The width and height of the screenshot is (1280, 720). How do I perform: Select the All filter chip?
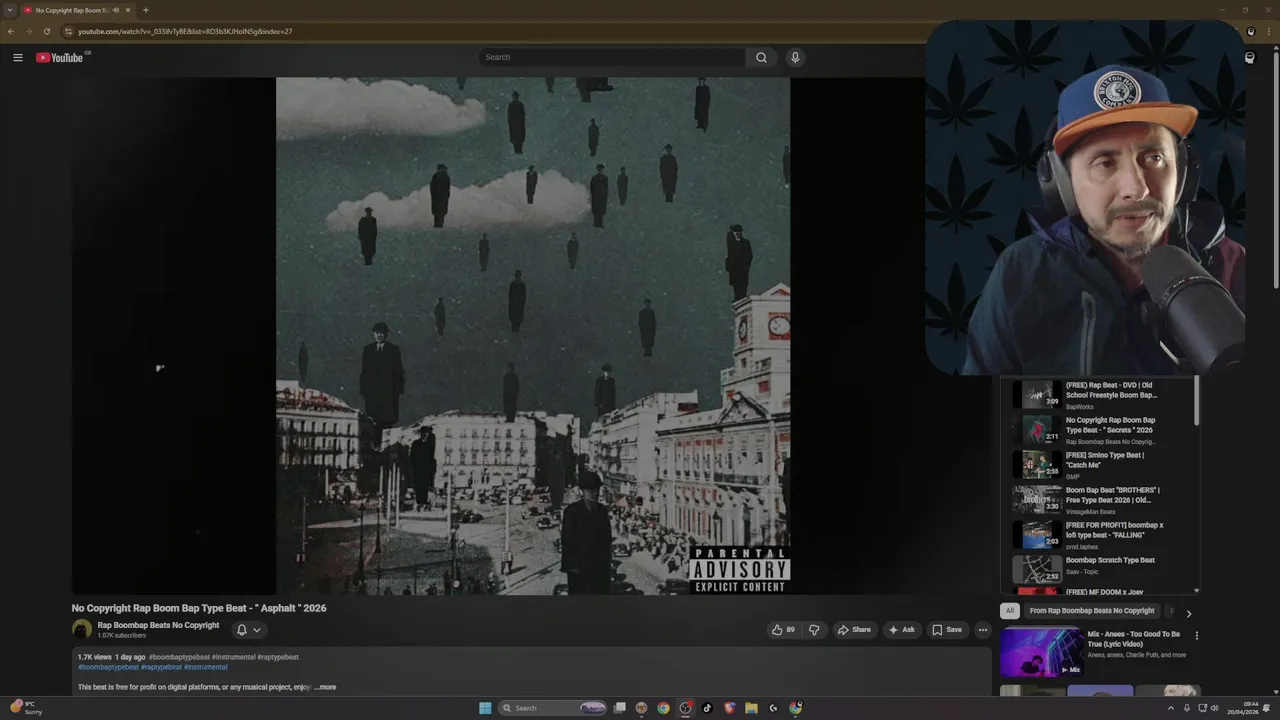(1010, 611)
